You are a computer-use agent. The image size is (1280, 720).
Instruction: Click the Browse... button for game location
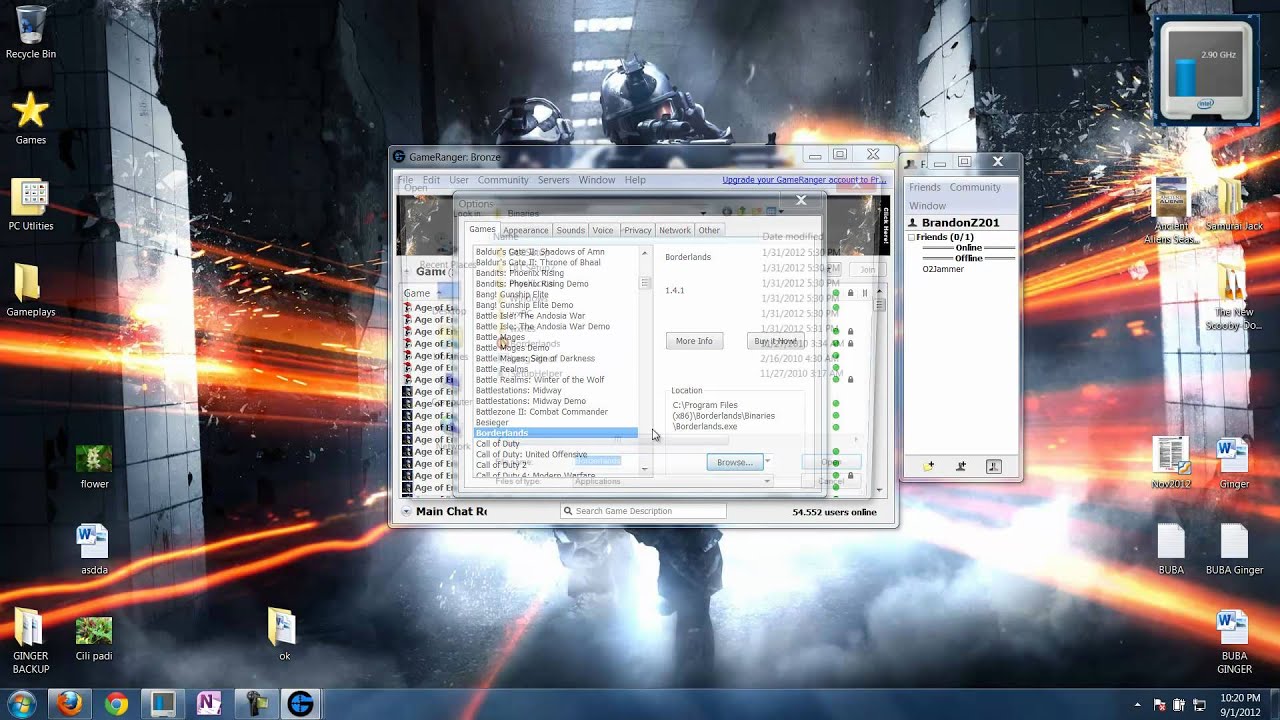click(x=735, y=462)
